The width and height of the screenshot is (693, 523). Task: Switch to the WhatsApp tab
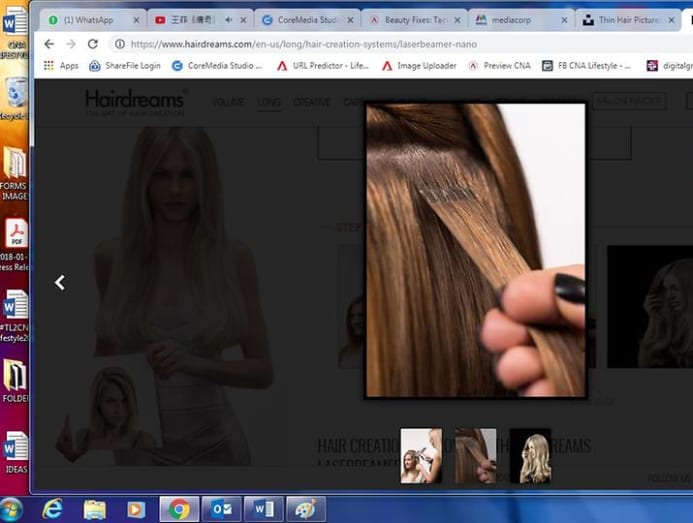coord(90,19)
